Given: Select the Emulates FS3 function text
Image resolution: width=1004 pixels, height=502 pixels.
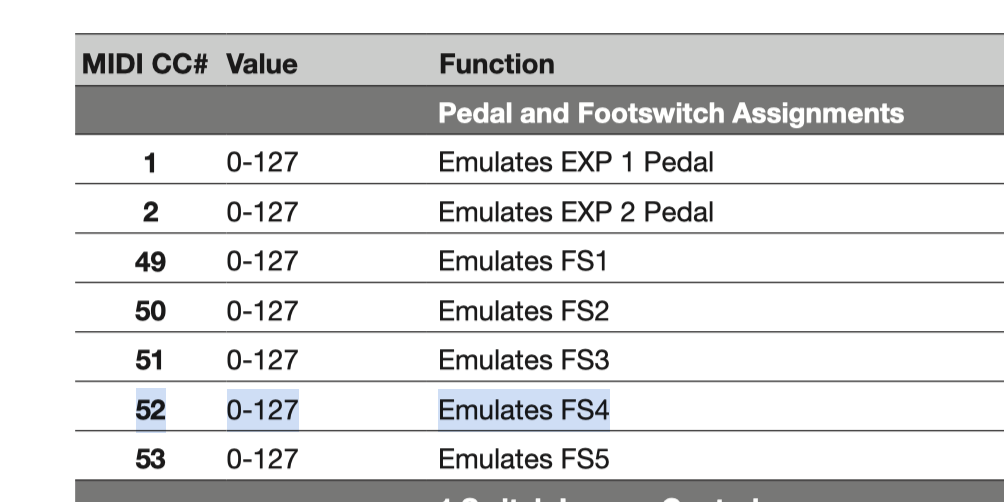Looking at the screenshot, I should click(x=523, y=360).
